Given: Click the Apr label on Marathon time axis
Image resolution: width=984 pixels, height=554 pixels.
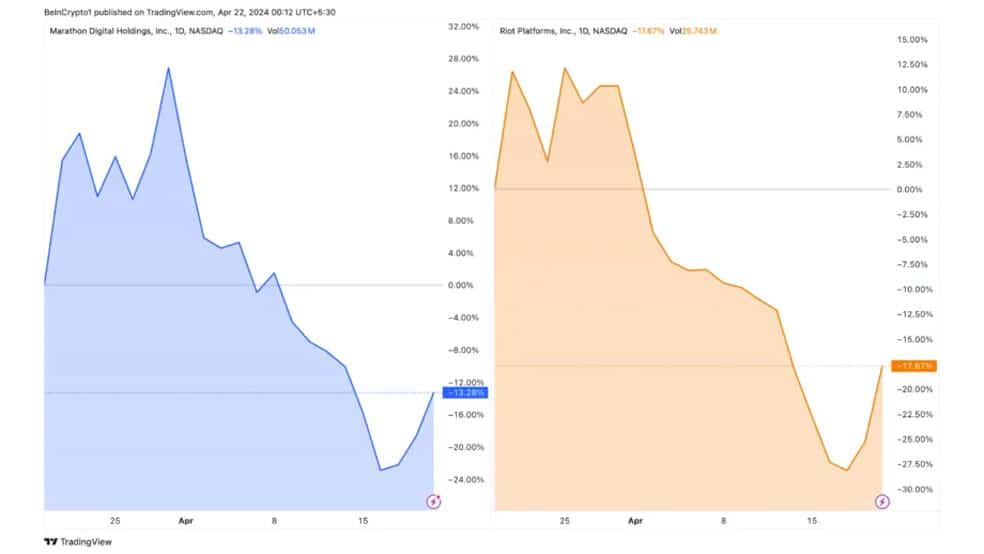Looking at the screenshot, I should tap(186, 521).
